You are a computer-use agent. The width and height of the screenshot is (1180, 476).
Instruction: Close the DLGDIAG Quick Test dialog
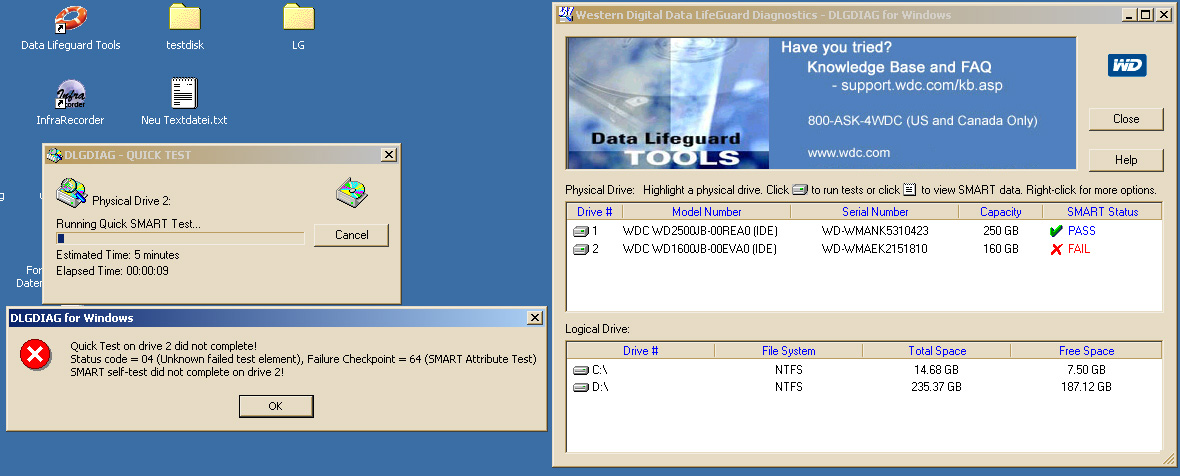388,155
